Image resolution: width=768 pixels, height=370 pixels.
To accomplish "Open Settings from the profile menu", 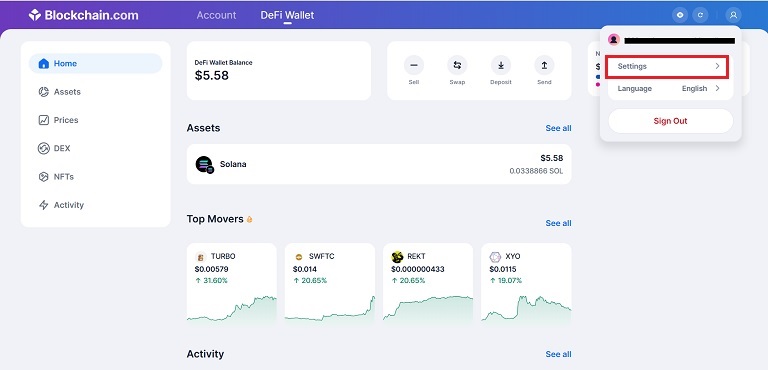I will [x=668, y=67].
